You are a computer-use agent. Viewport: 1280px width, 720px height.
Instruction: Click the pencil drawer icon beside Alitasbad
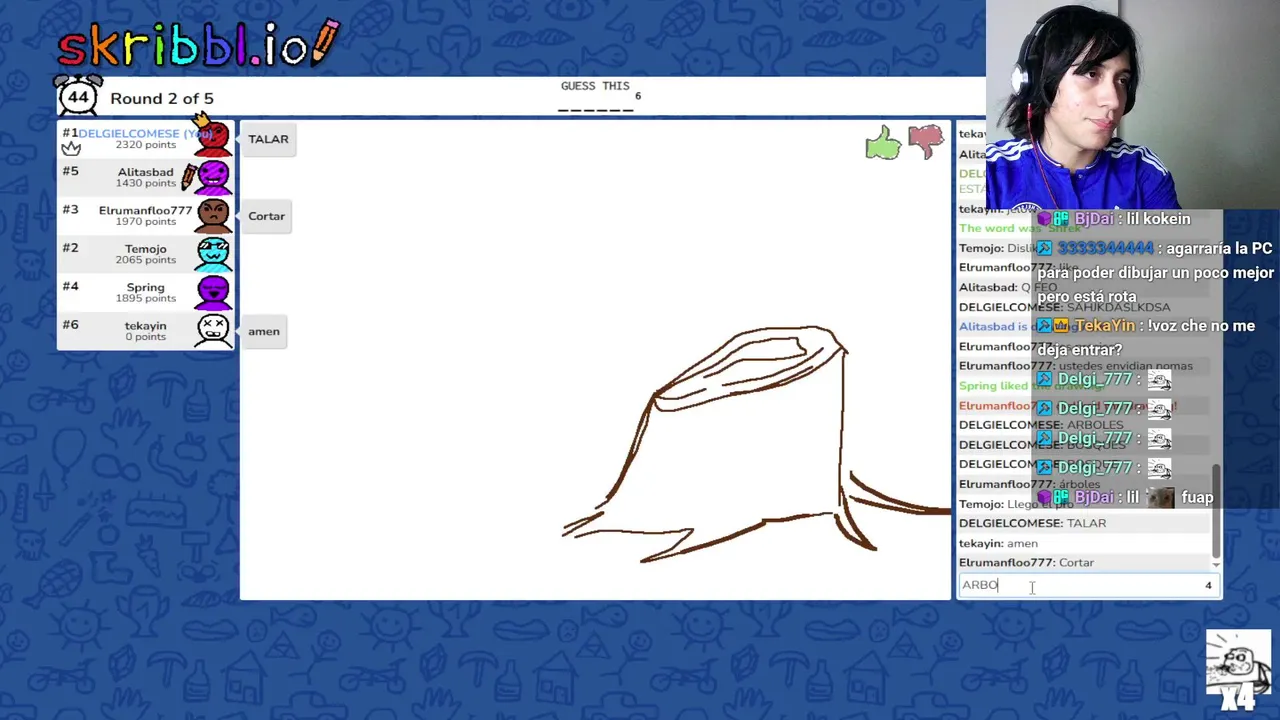click(188, 177)
